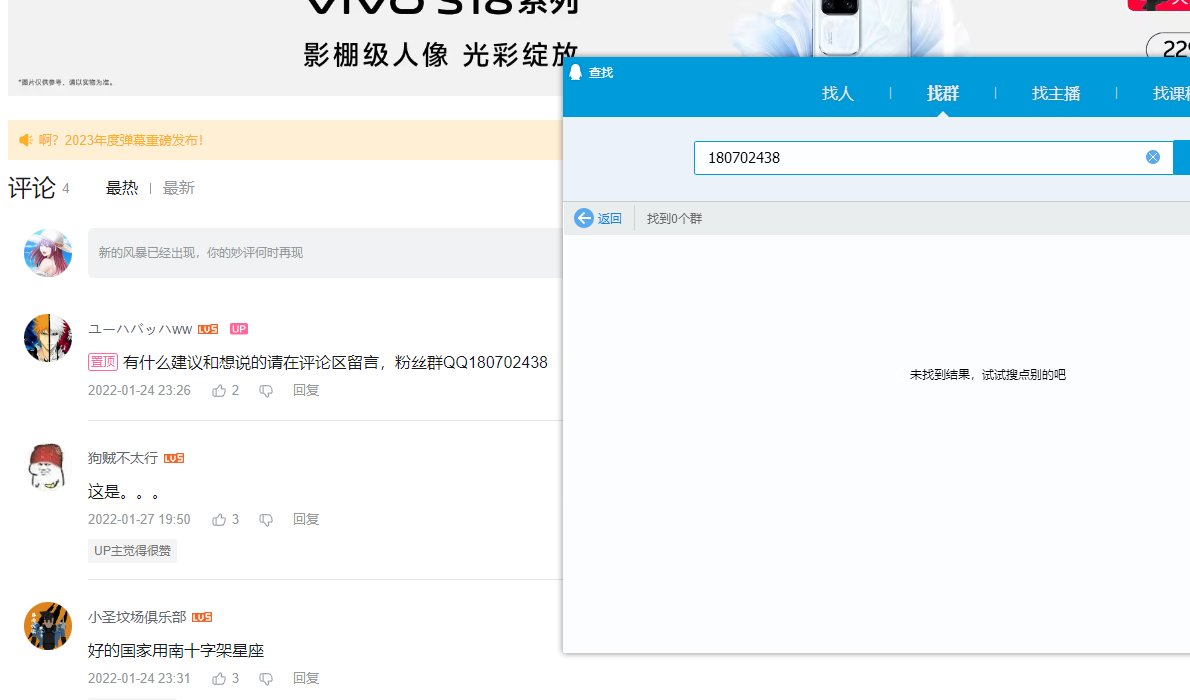The height and width of the screenshot is (700, 1190).
Task: Open ユーハバッハww avatar
Action: pyautogui.click(x=48, y=338)
